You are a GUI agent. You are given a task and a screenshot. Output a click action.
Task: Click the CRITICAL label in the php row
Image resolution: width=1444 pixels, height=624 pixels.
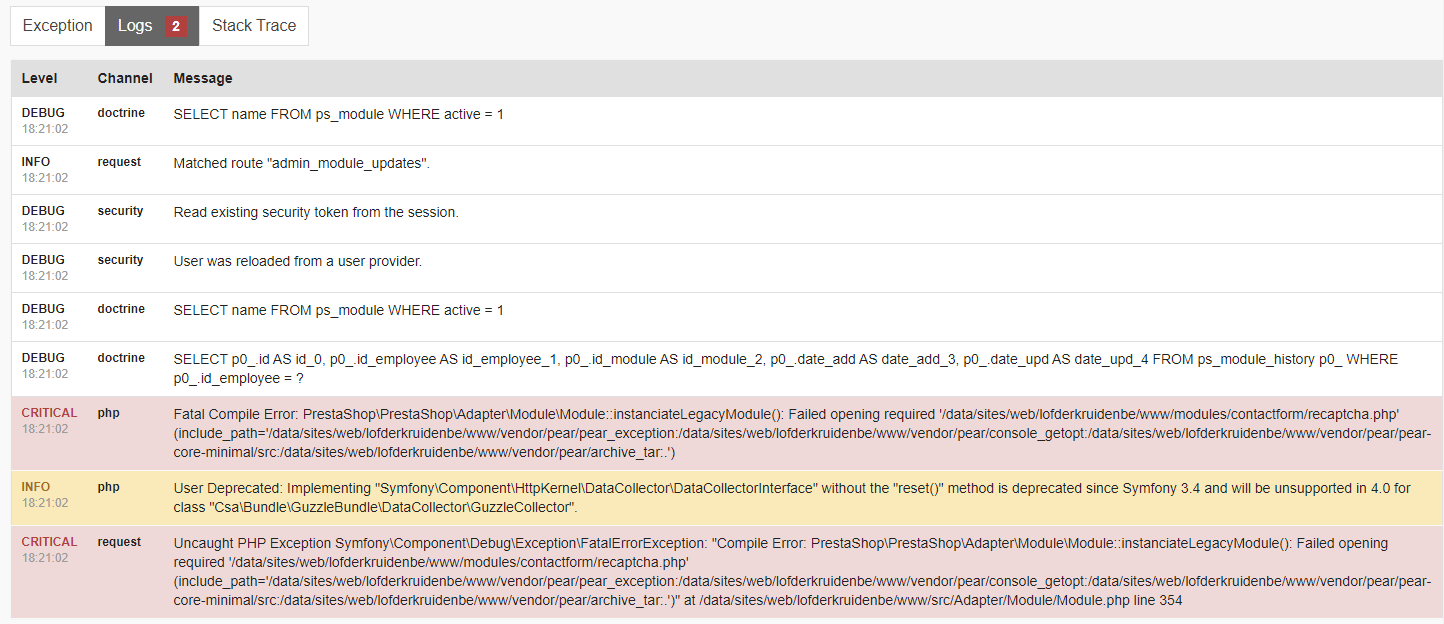click(49, 413)
